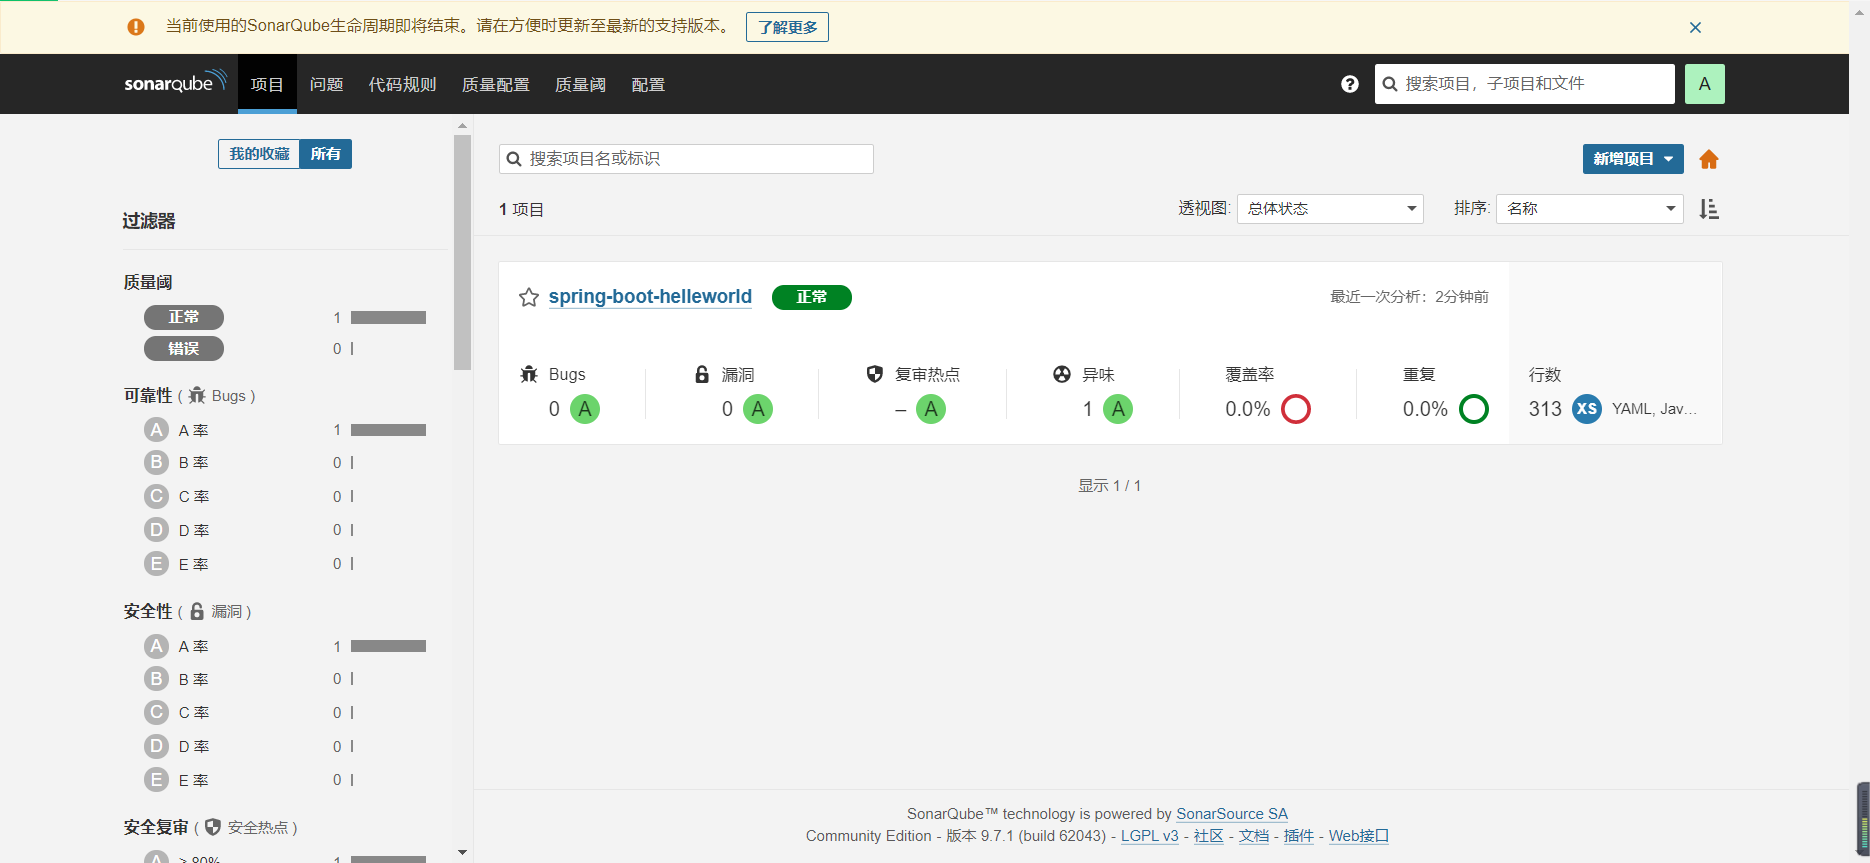Filter reliability by A rating
The height and width of the screenshot is (863, 1870).
[x=285, y=430]
